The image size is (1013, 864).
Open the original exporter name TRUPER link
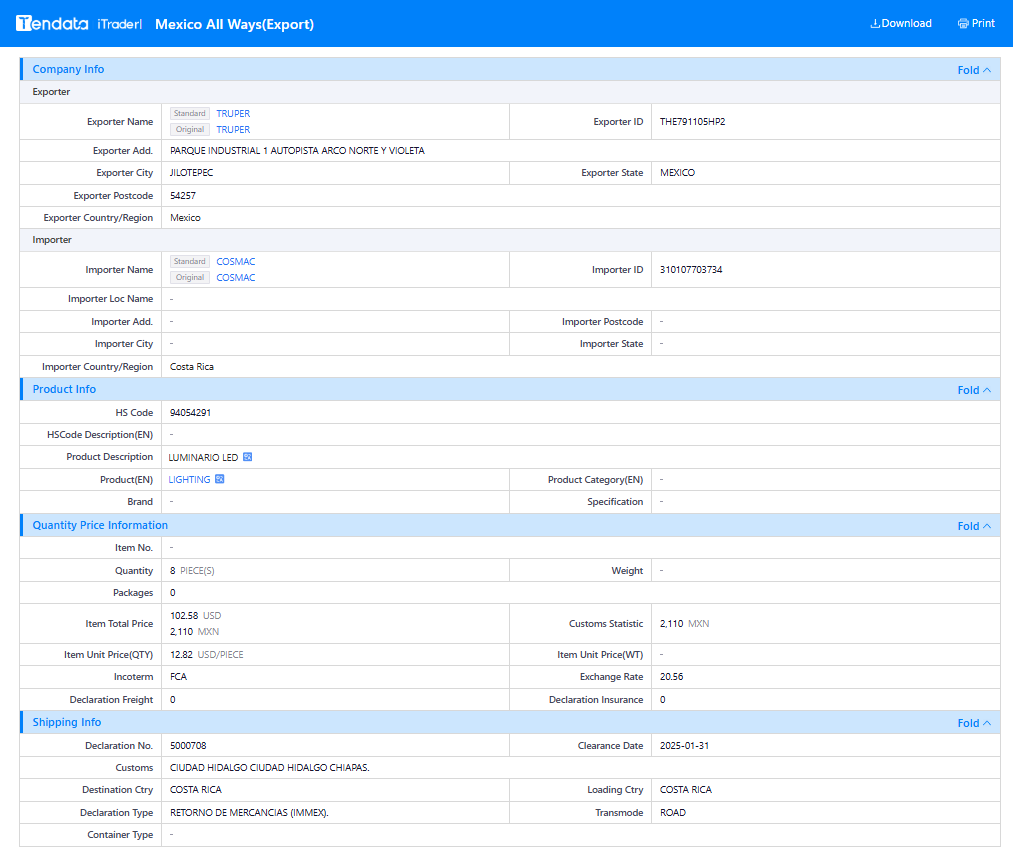tap(233, 130)
